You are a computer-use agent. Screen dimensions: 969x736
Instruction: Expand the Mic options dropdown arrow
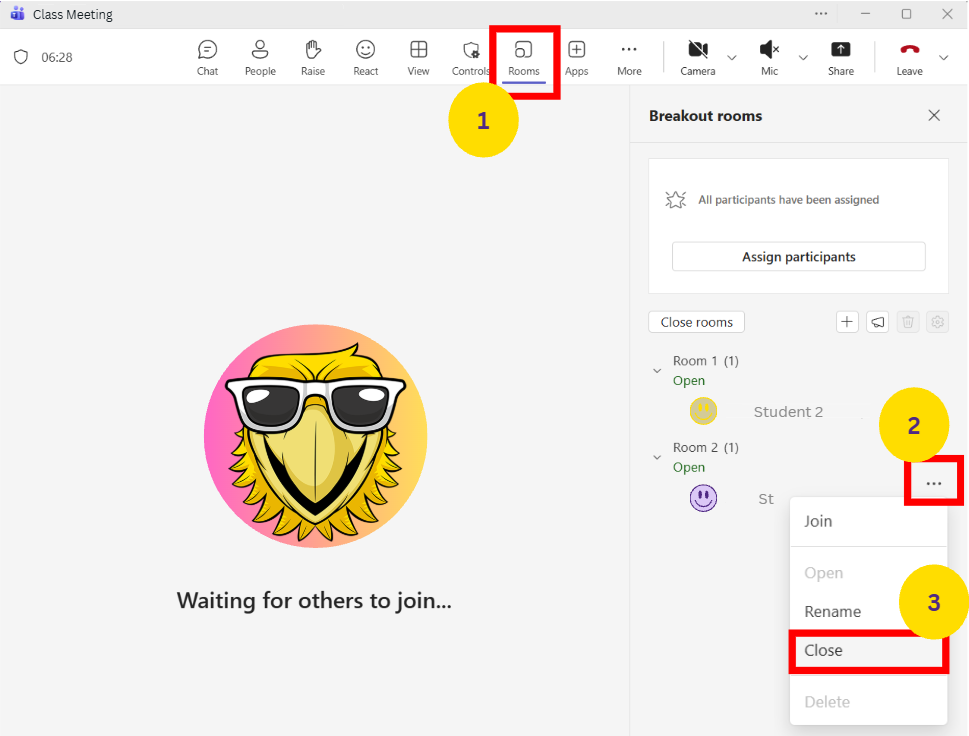click(x=802, y=58)
